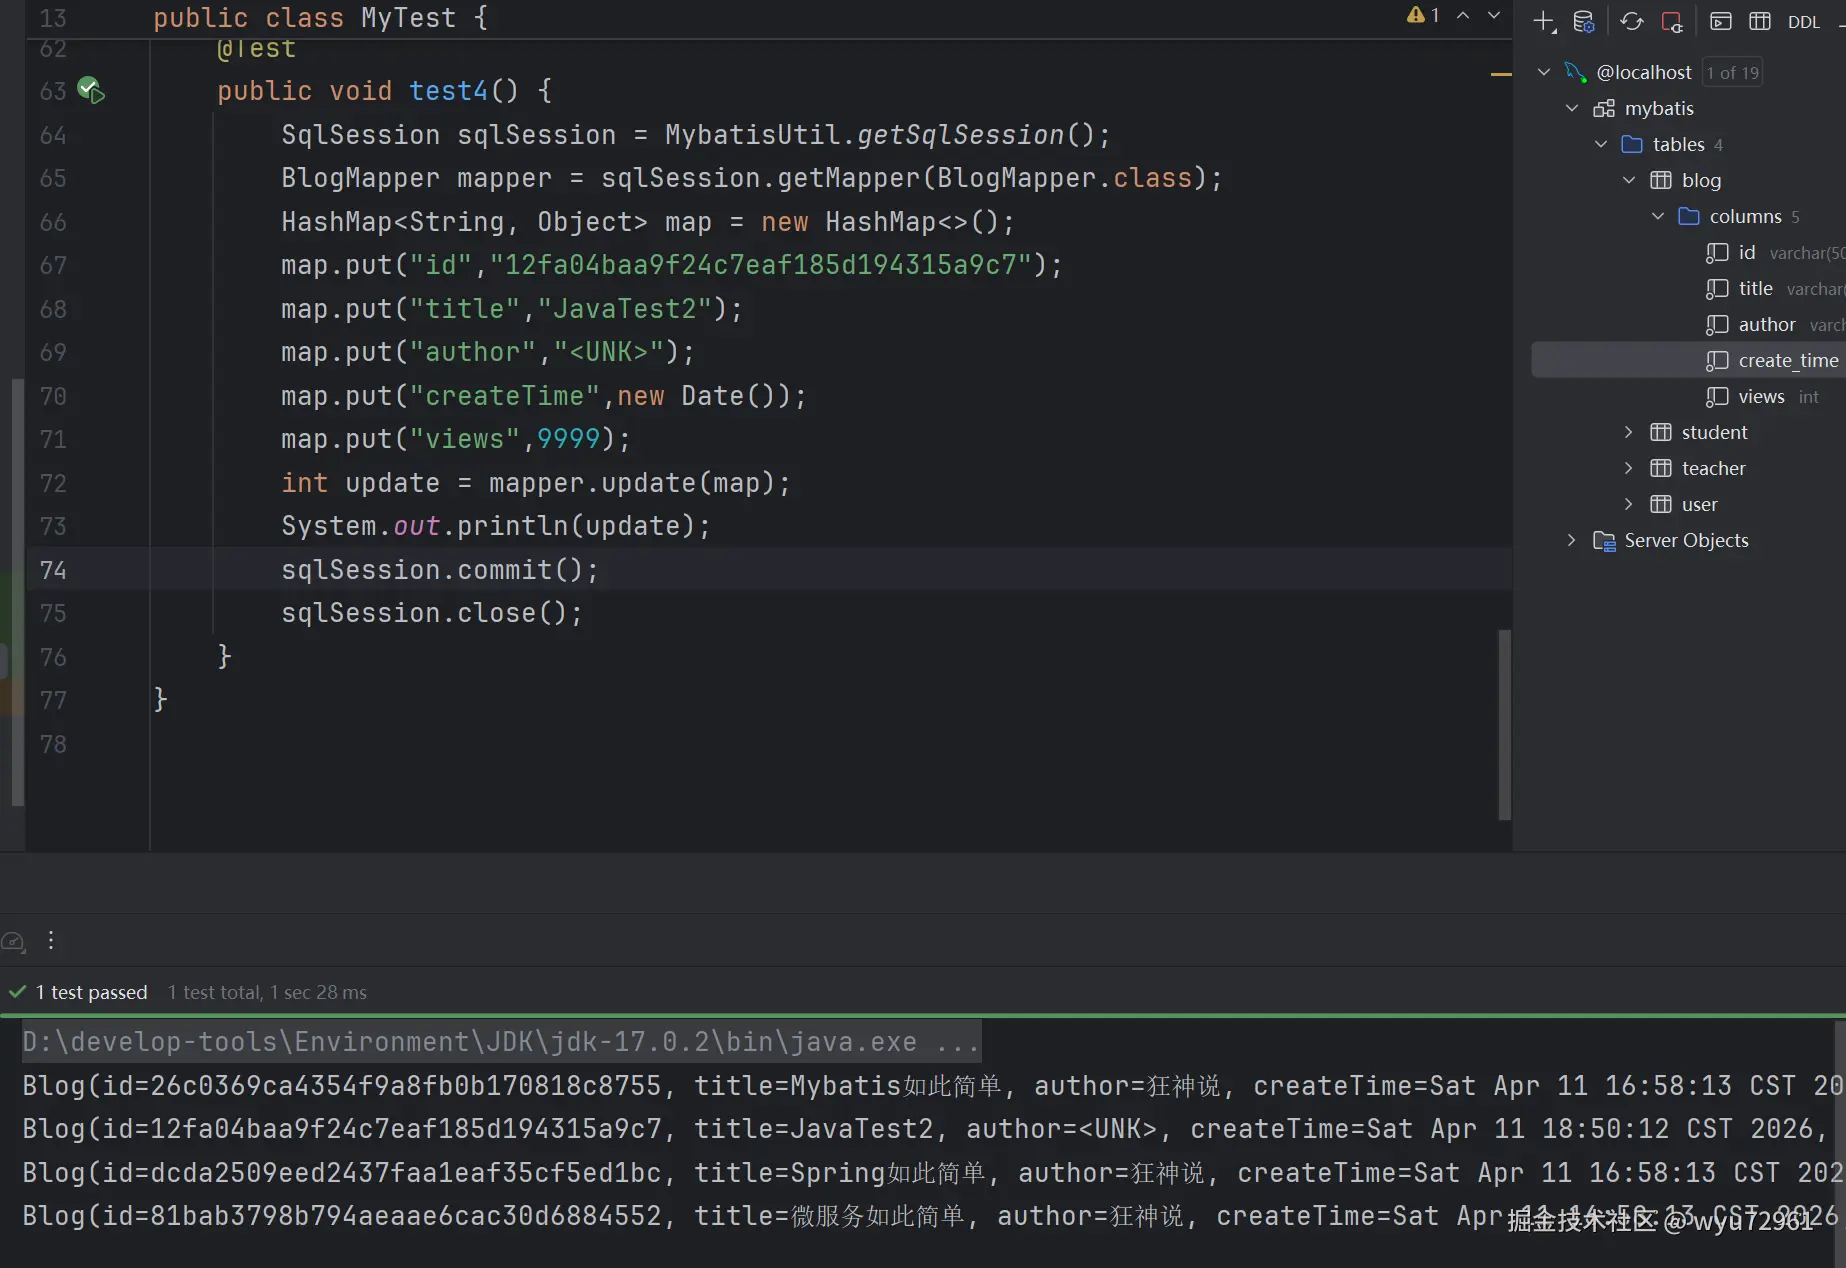Viewport: 1846px width, 1268px height.
Task: Collapse the mybatis schema node
Action: 1572,108
